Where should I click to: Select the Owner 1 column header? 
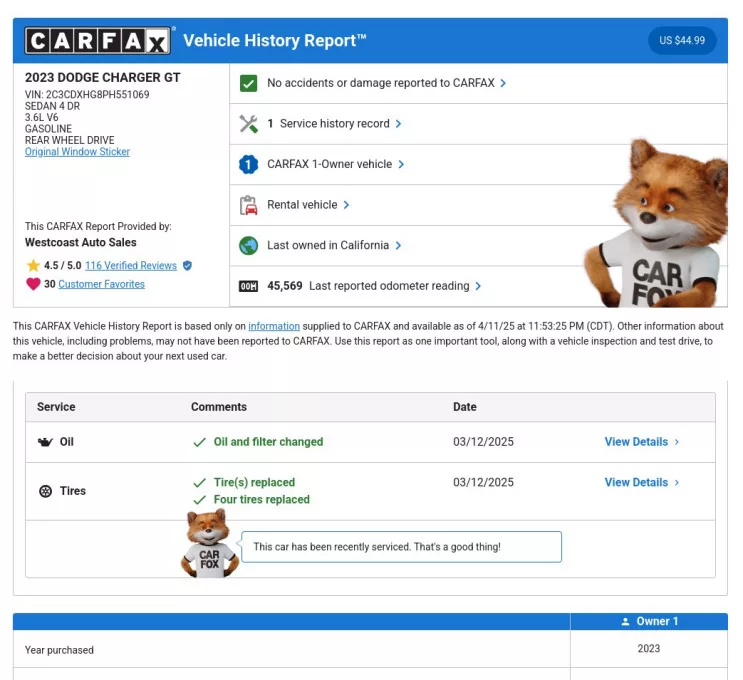tap(649, 621)
